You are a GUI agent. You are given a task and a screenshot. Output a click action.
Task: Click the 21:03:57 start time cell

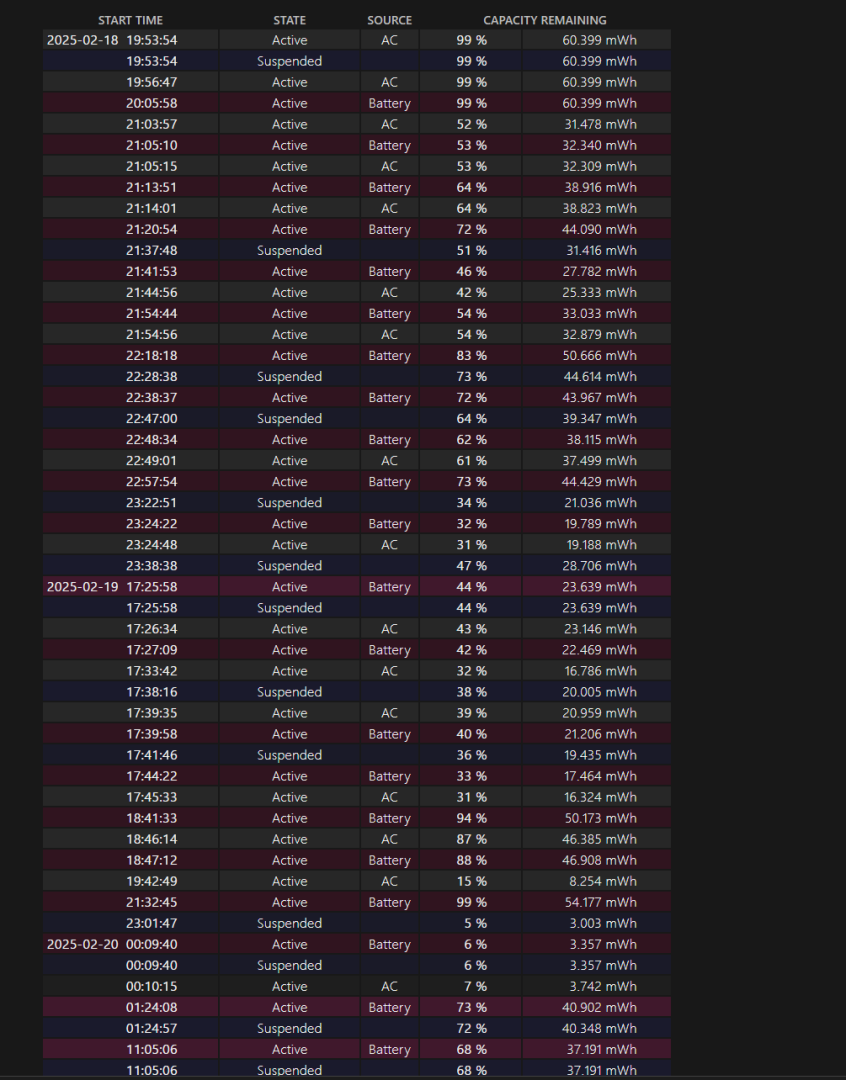tap(151, 124)
